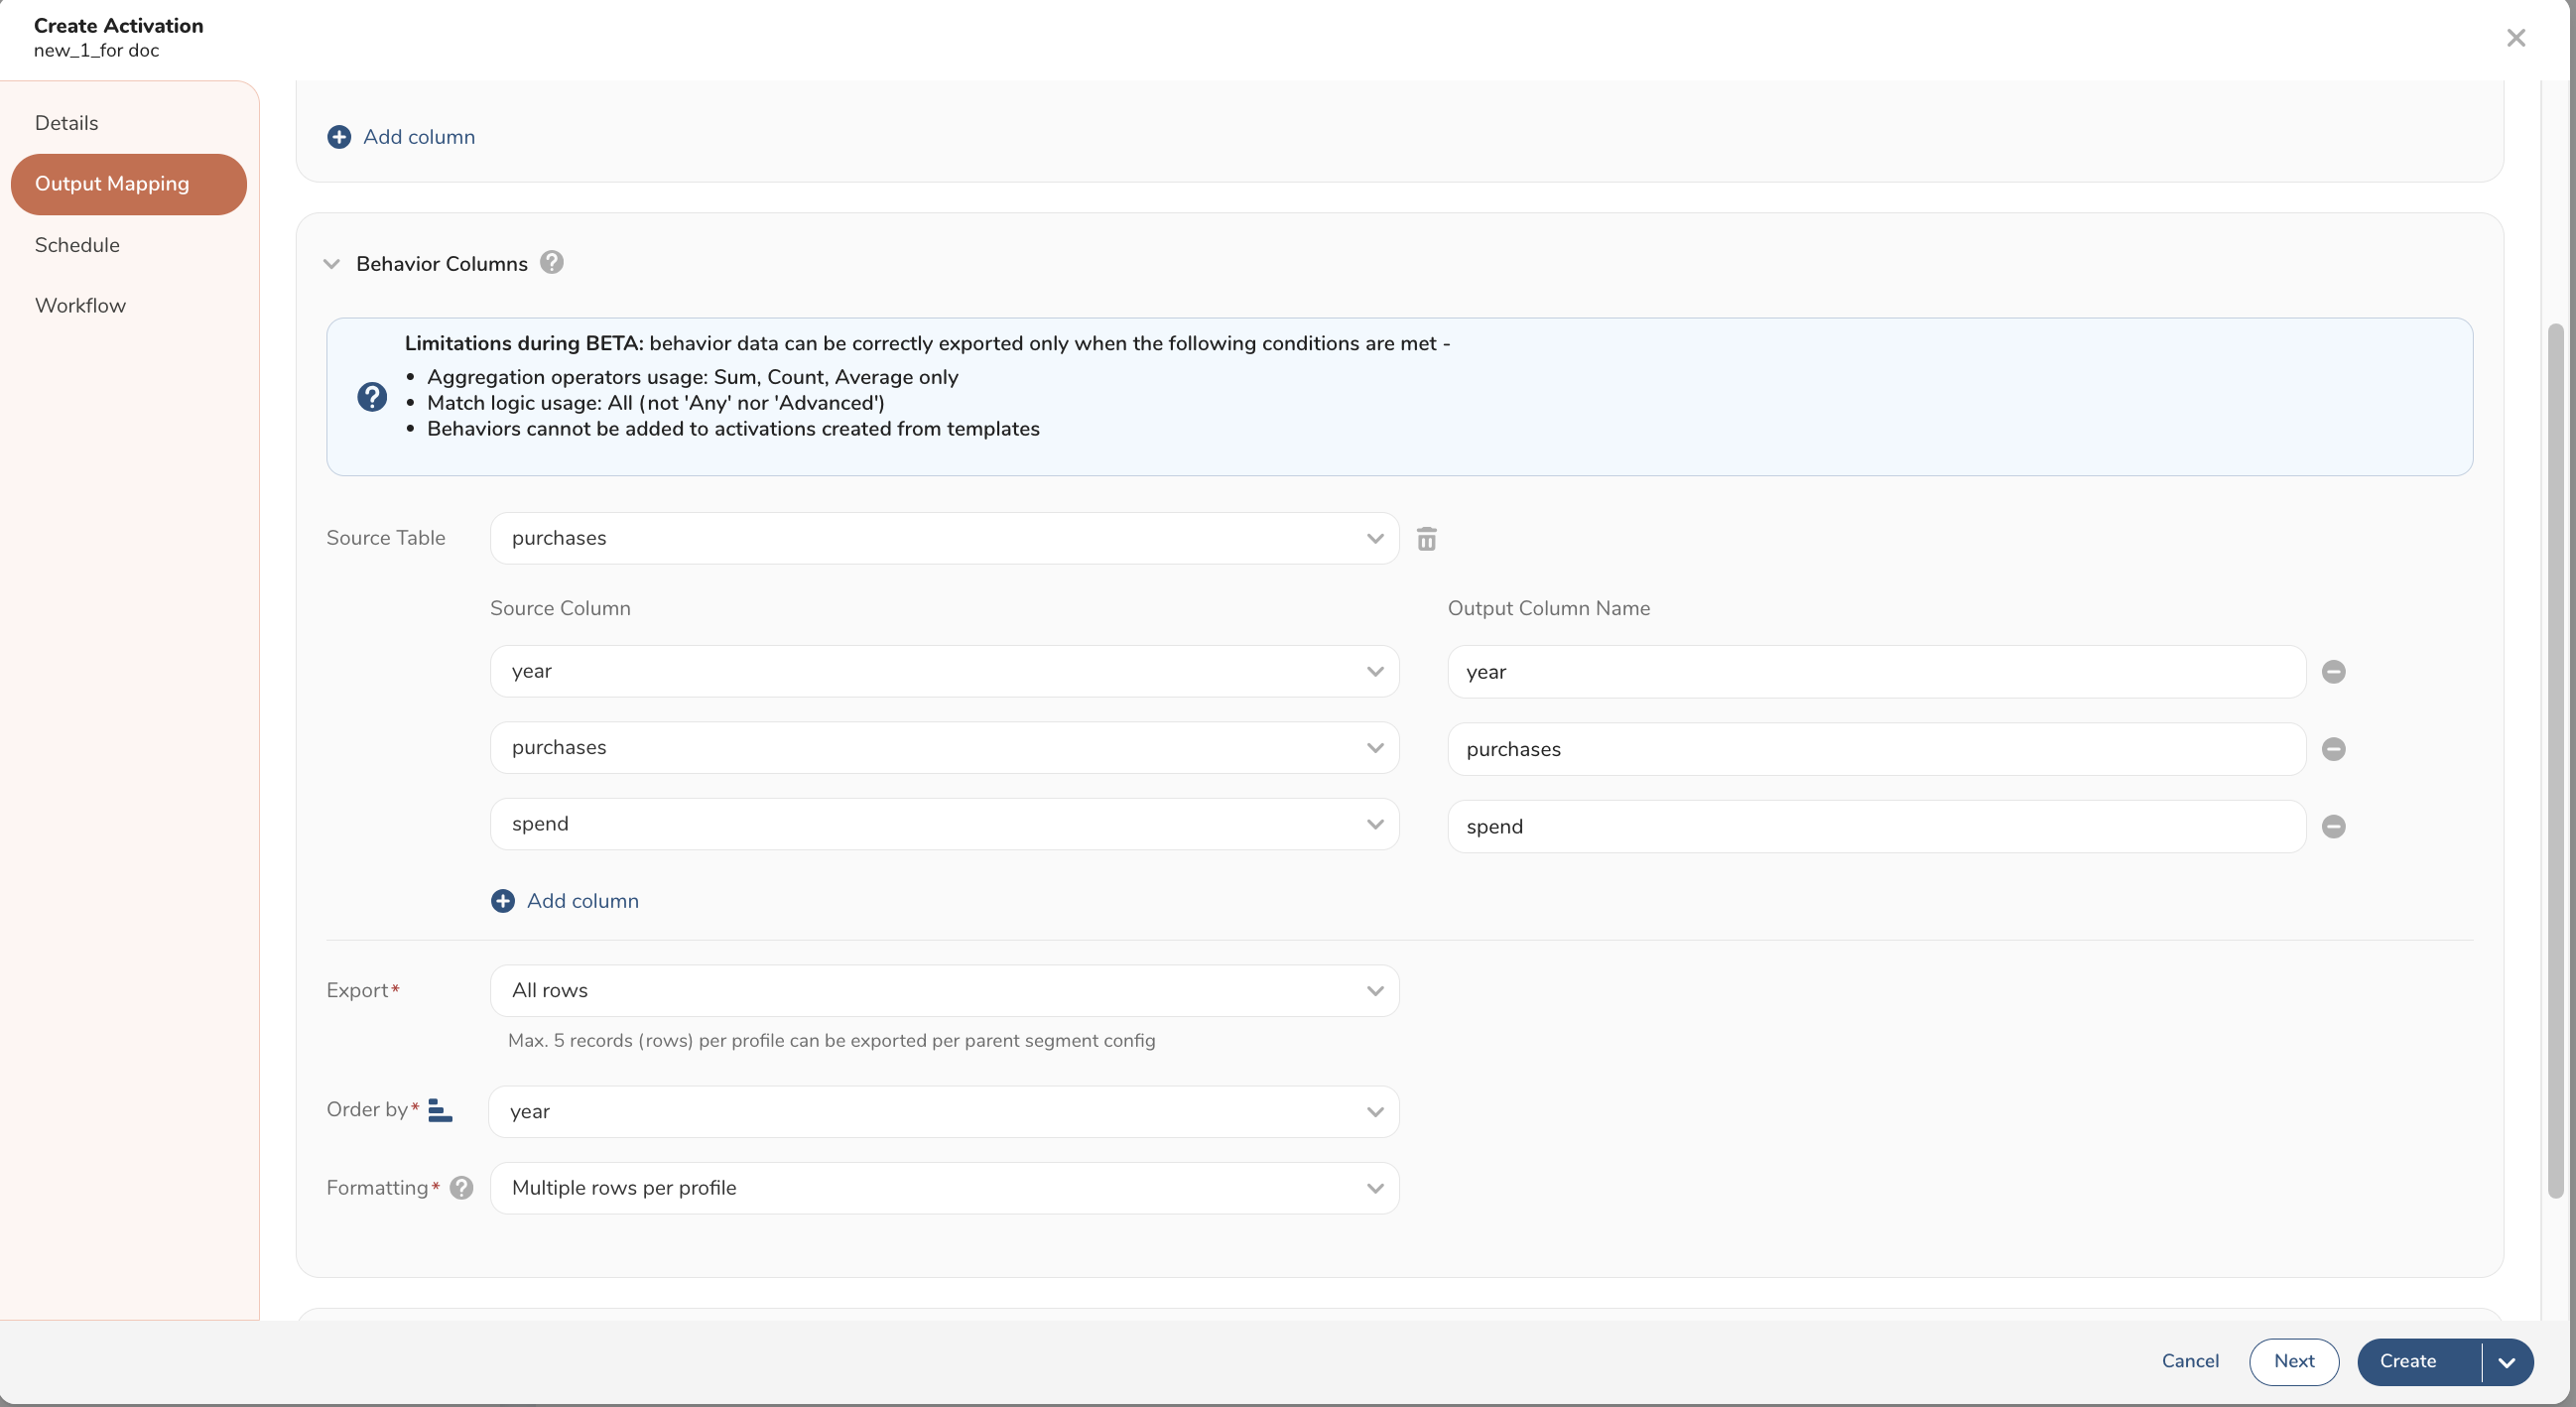This screenshot has height=1407, width=2576.
Task: Click the year output column name field
Action: 1875,672
